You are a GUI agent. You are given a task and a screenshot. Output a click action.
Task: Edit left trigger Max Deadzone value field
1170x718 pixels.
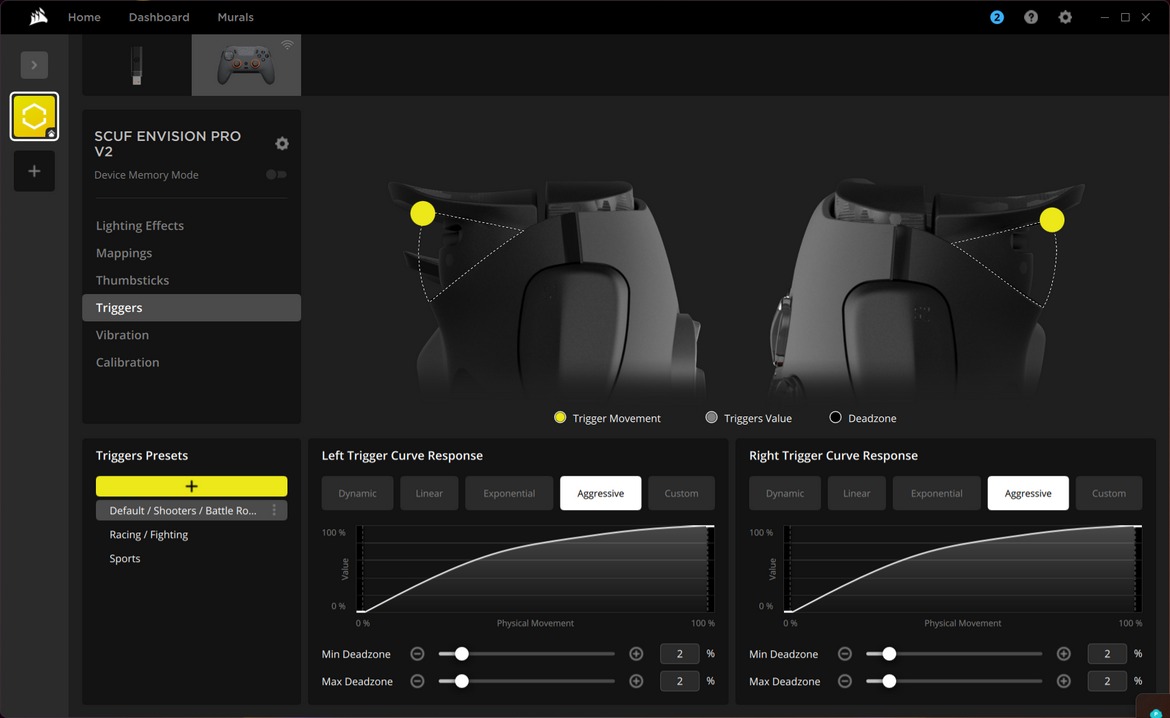(x=680, y=681)
